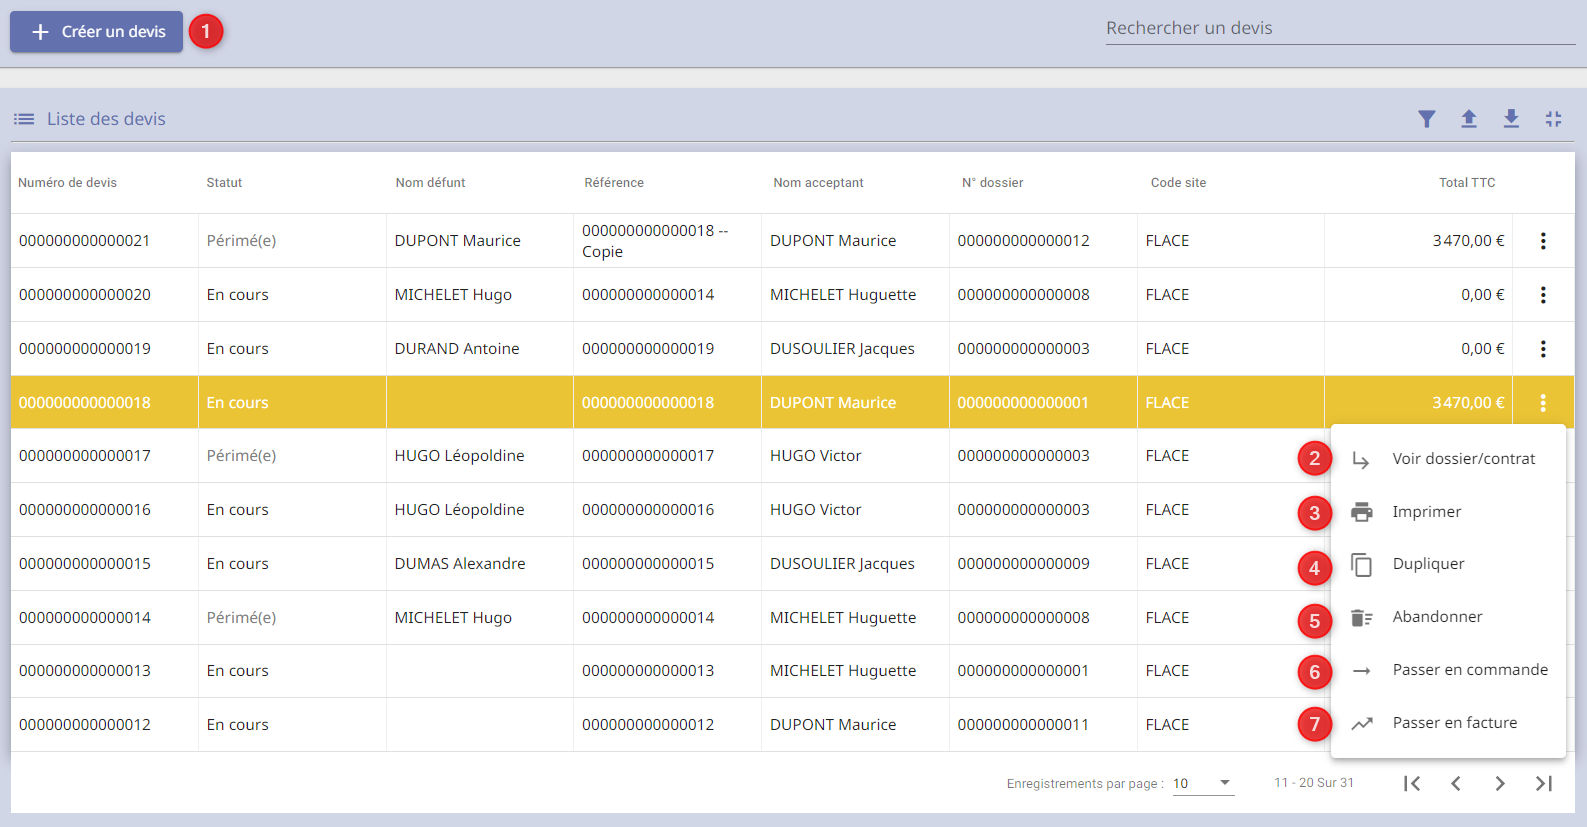The image size is (1587, 827).
Task: Select Abandonner in the context menu
Action: 1448,617
